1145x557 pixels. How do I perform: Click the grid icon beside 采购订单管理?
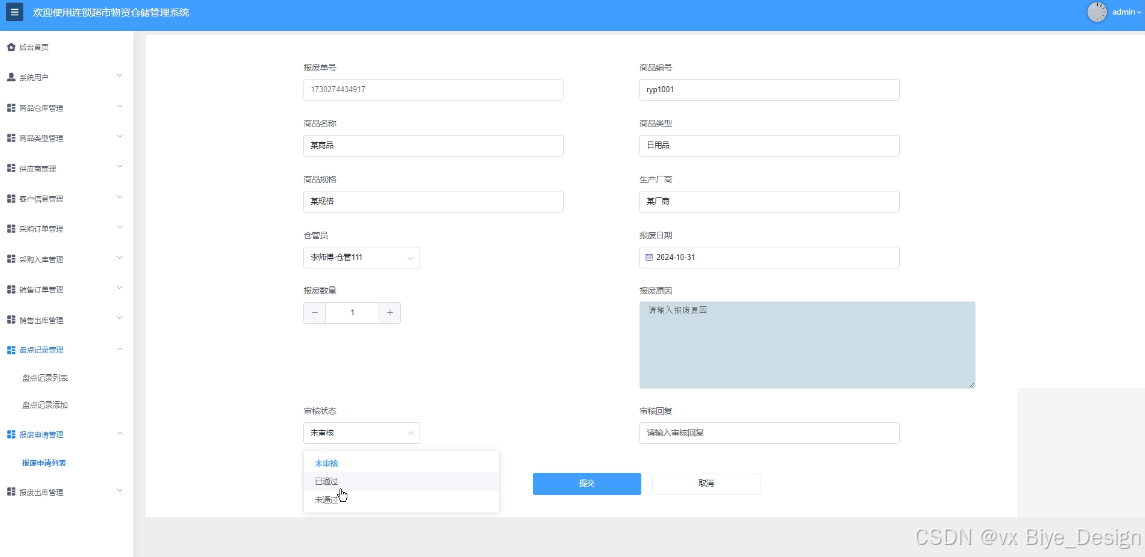11,229
